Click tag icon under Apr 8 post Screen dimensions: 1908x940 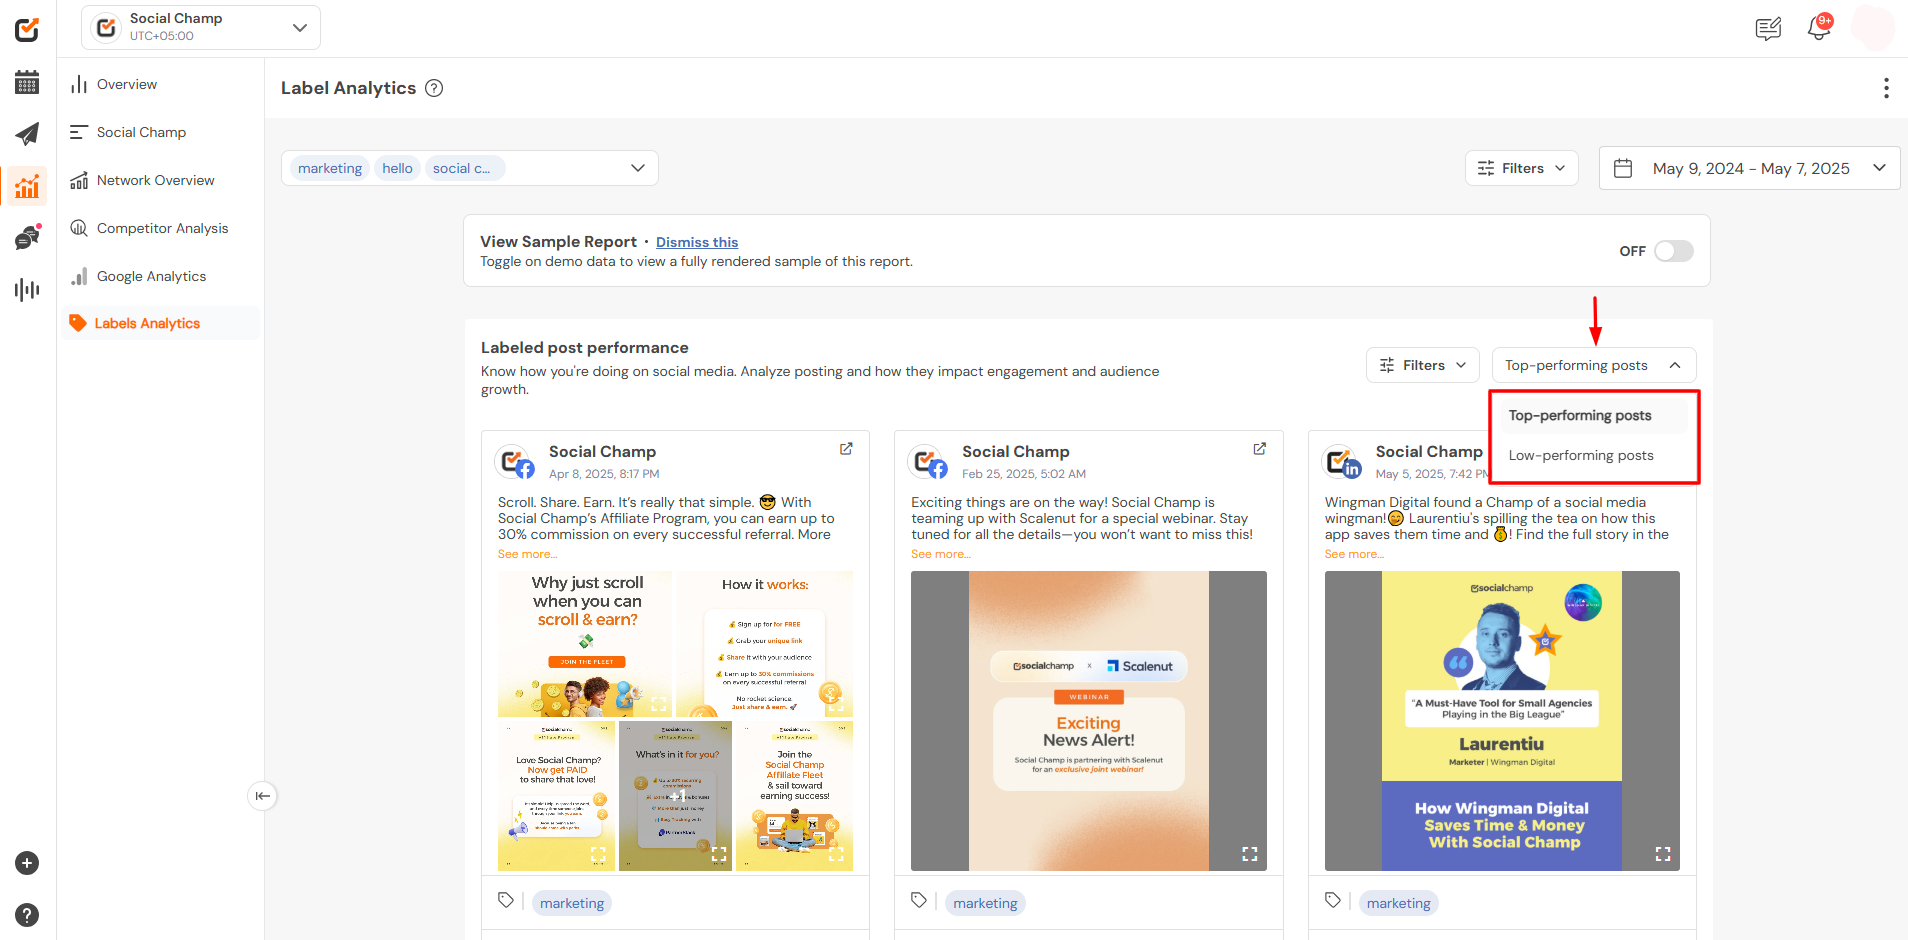[506, 901]
